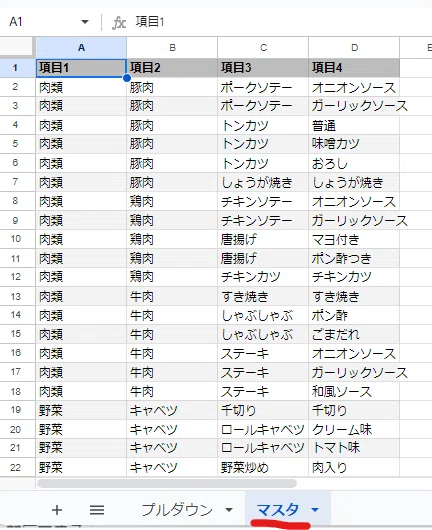
Task: Click row 18 cell 肉類
Action: tap(81, 391)
